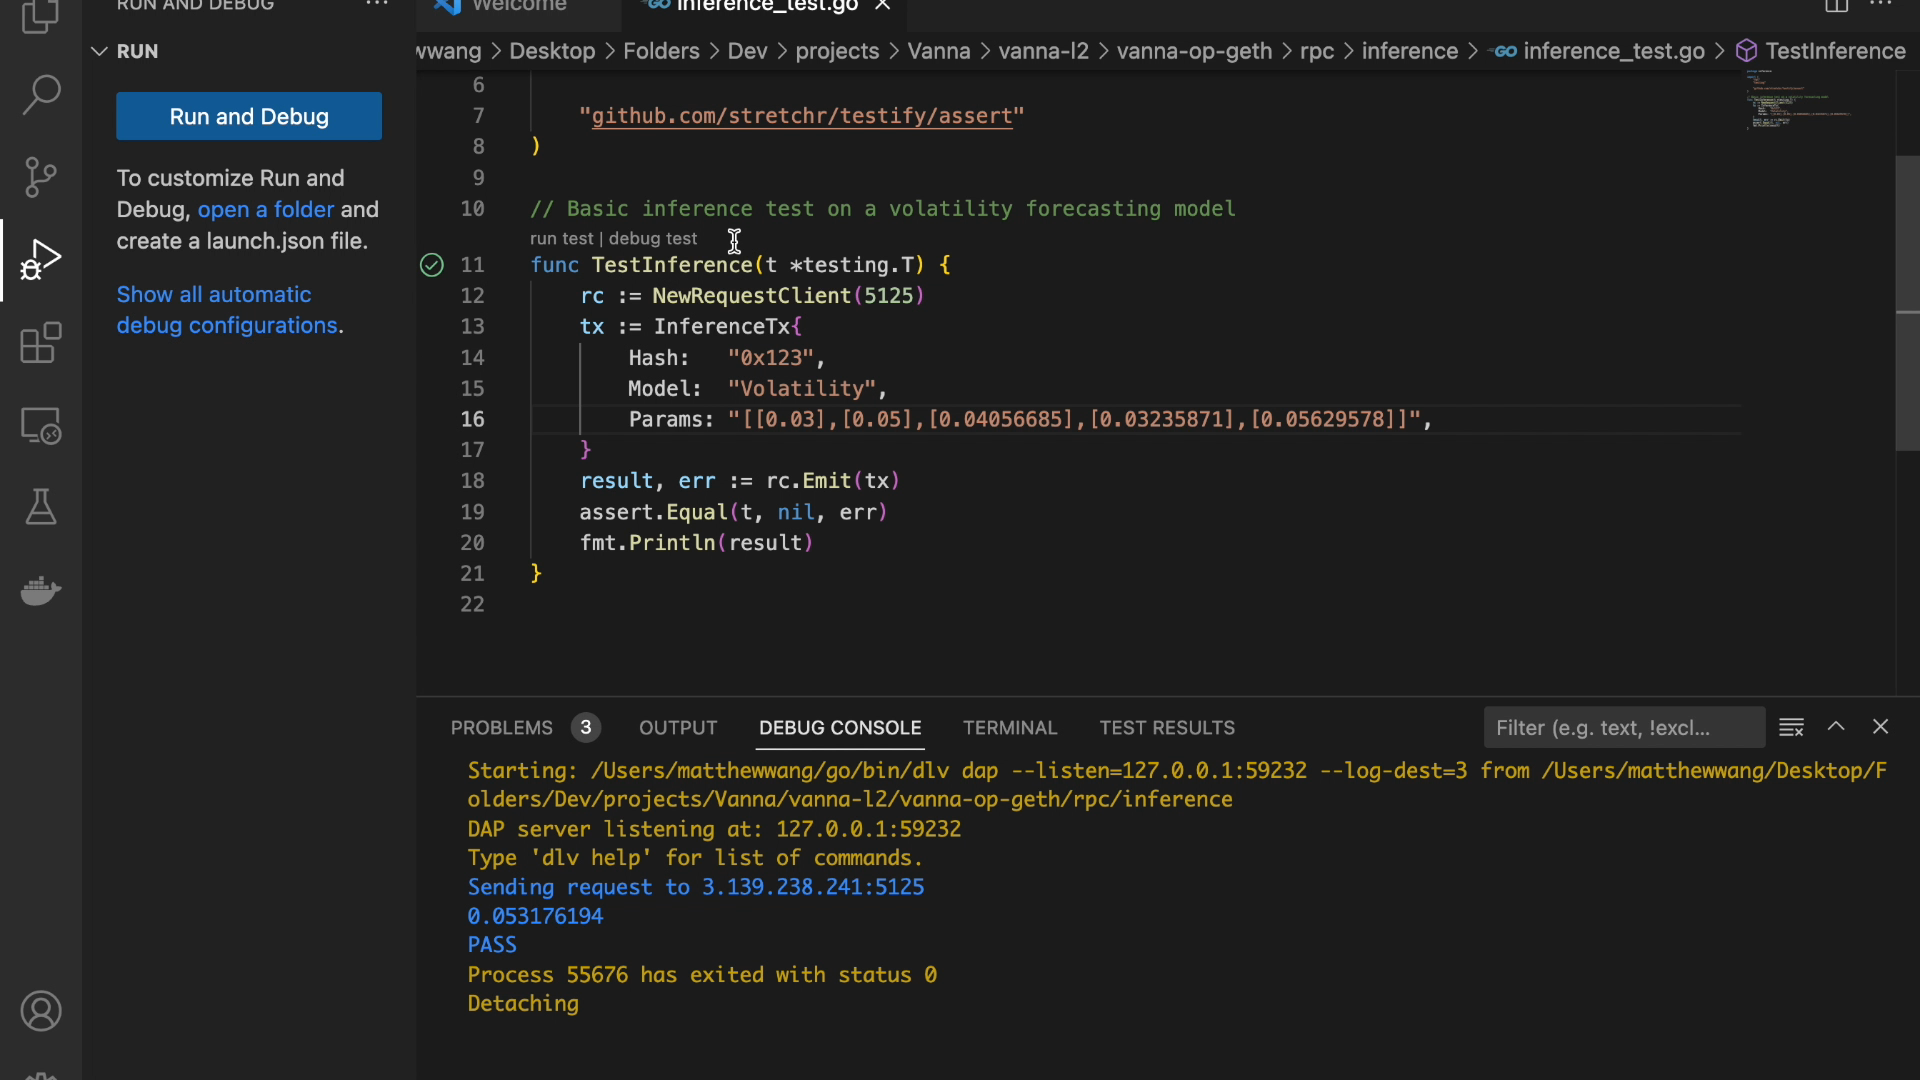Screen dimensions: 1920x1080
Task: Click the Params string value on line 16
Action: [x=1074, y=420]
